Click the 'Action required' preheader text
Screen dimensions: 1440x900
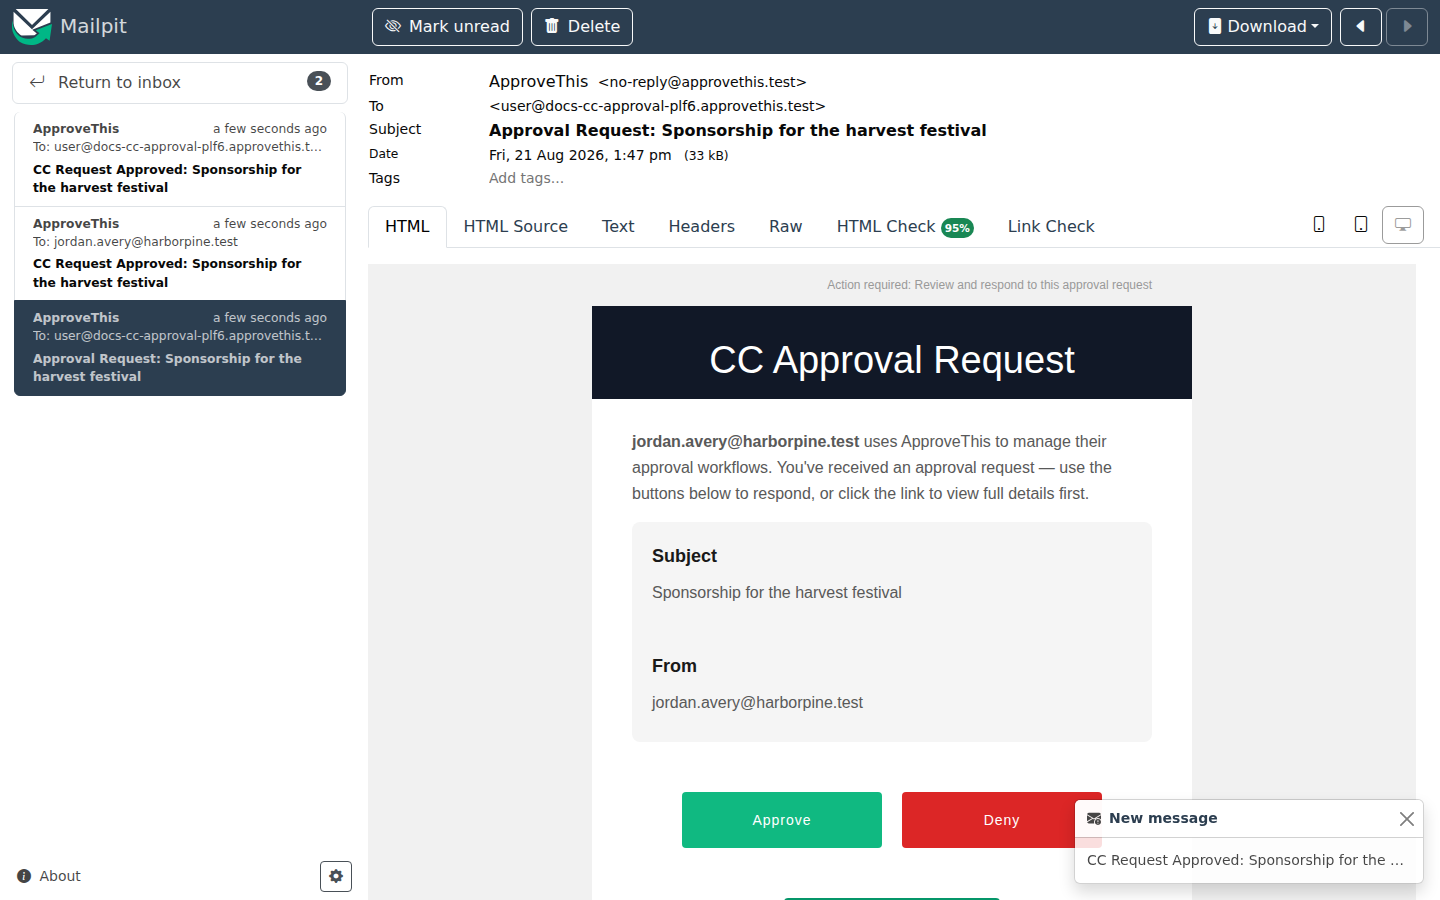pos(990,285)
